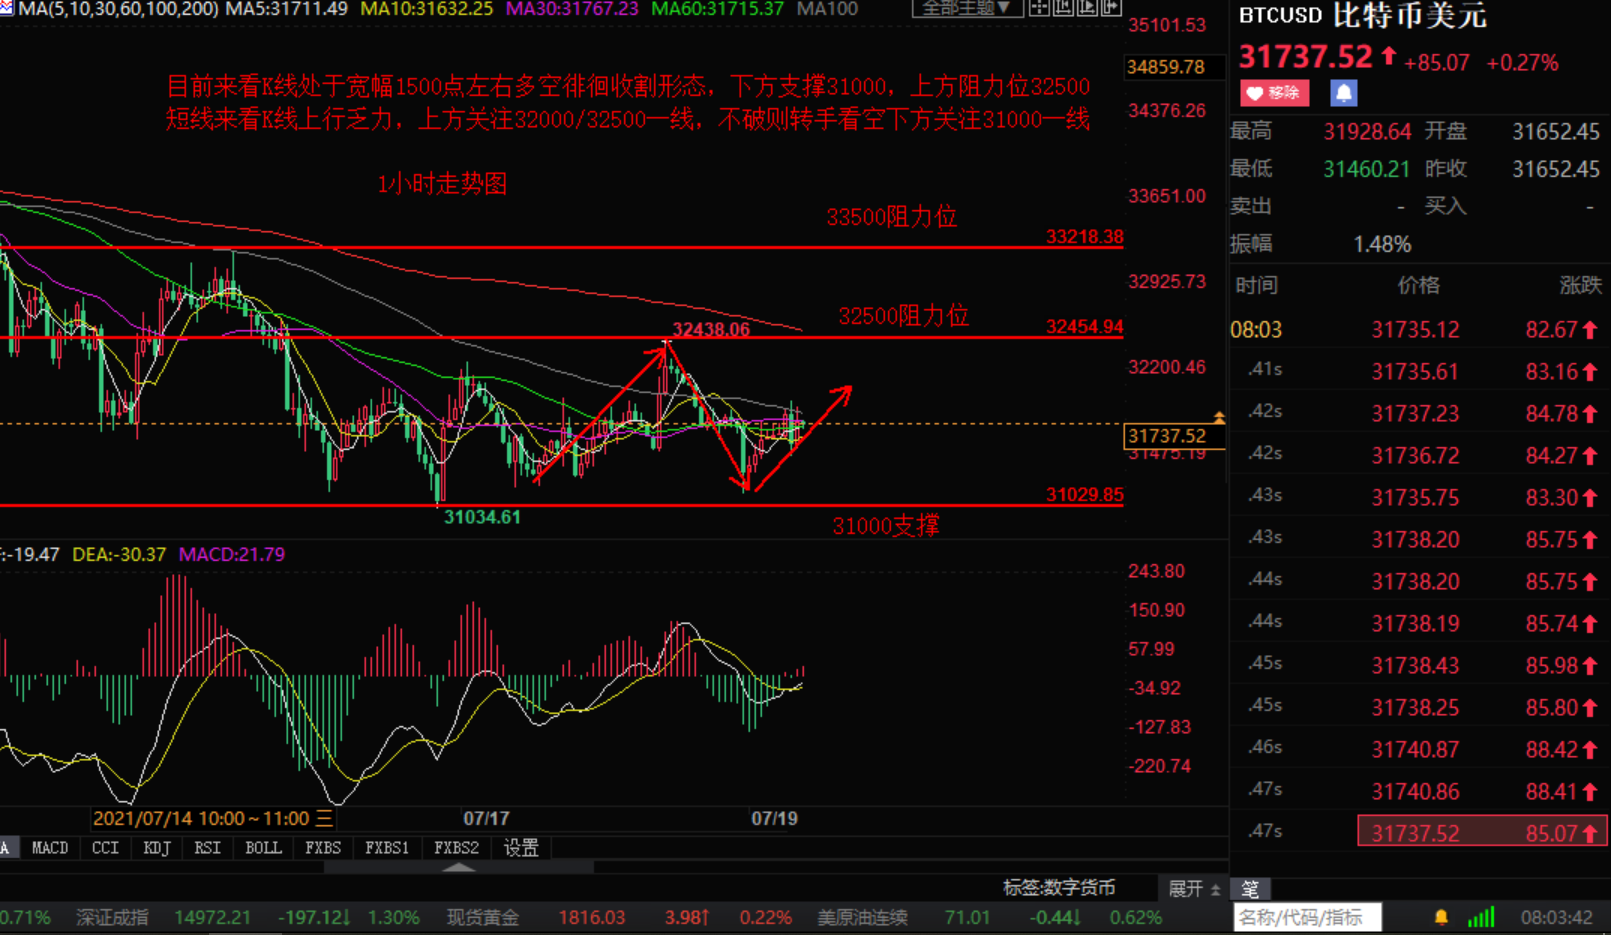This screenshot has width=1611, height=935.
Task: Expand the panel with 展开
Action: click(x=1194, y=888)
